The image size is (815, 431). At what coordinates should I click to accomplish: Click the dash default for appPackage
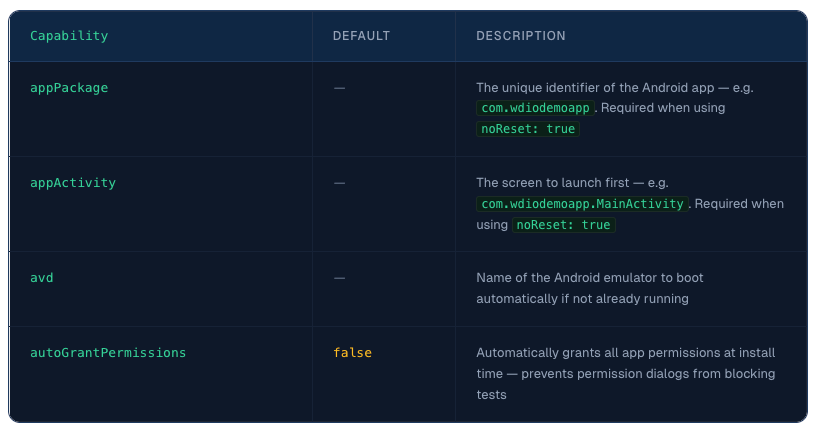pyautogui.click(x=339, y=88)
